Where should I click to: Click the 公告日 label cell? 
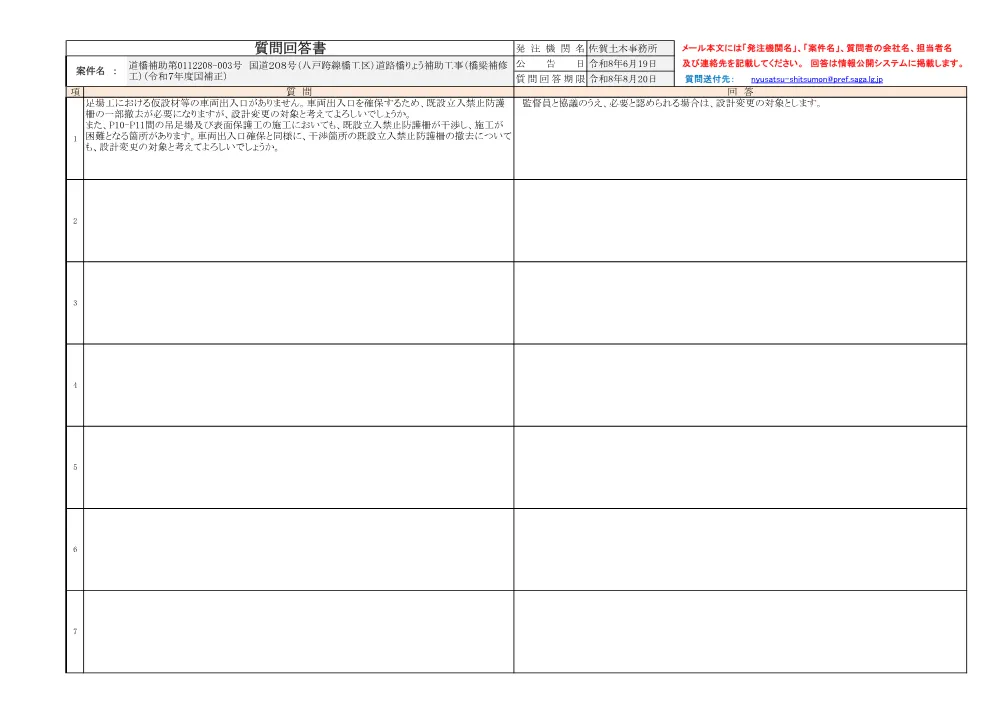[x=550, y=64]
